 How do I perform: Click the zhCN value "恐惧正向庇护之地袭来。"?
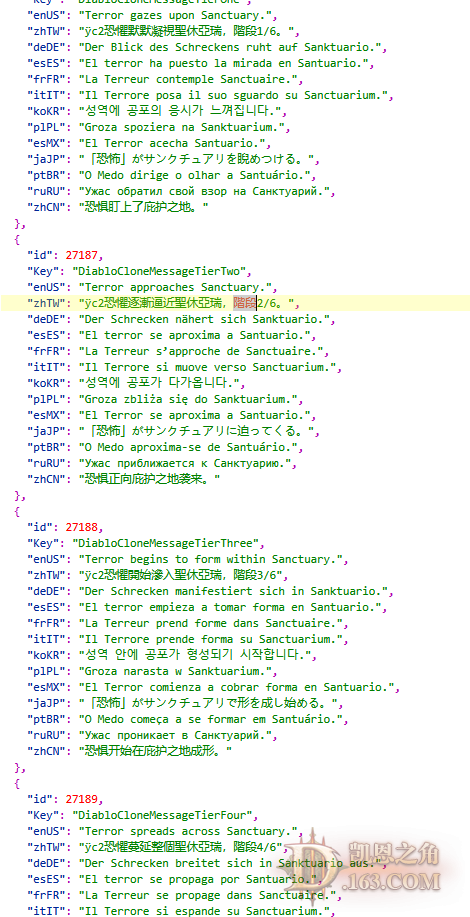tap(150, 479)
